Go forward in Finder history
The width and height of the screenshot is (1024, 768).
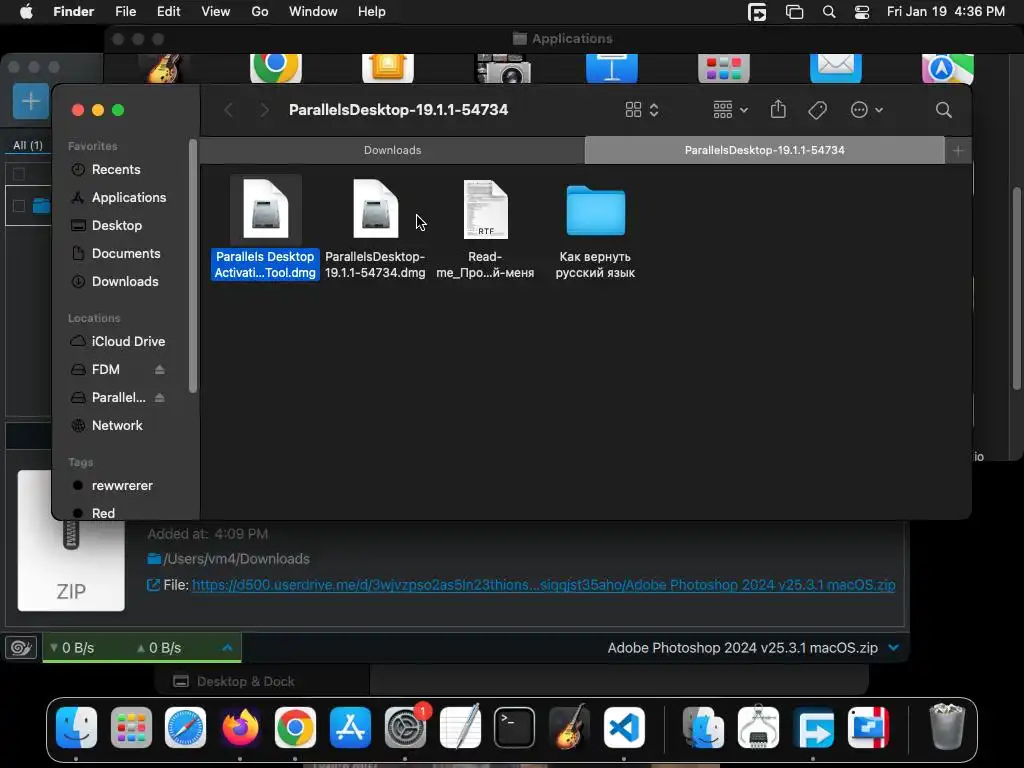(x=264, y=110)
